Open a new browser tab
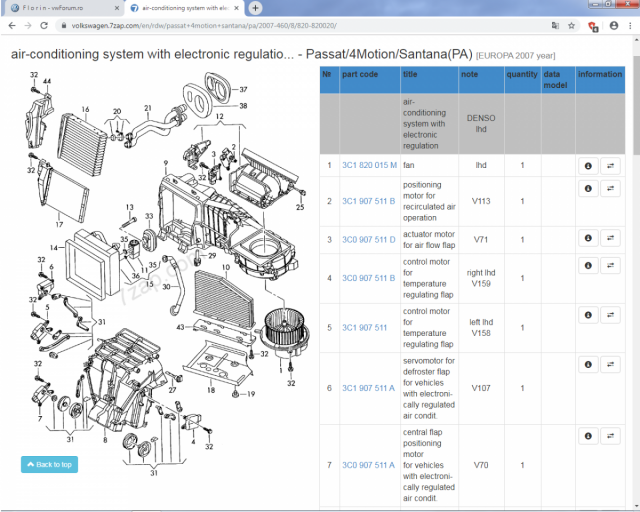Viewport: 640px width, 512px height. click(x=255, y=7)
